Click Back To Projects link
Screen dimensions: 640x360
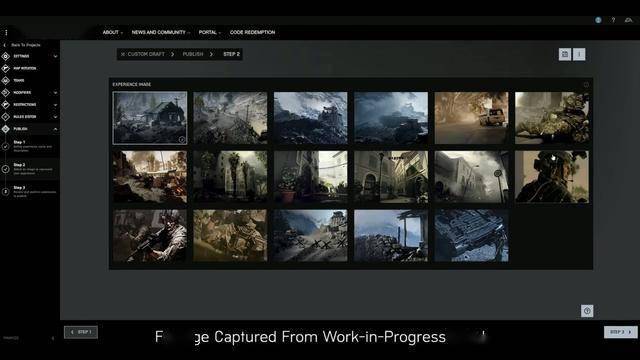click(25, 45)
